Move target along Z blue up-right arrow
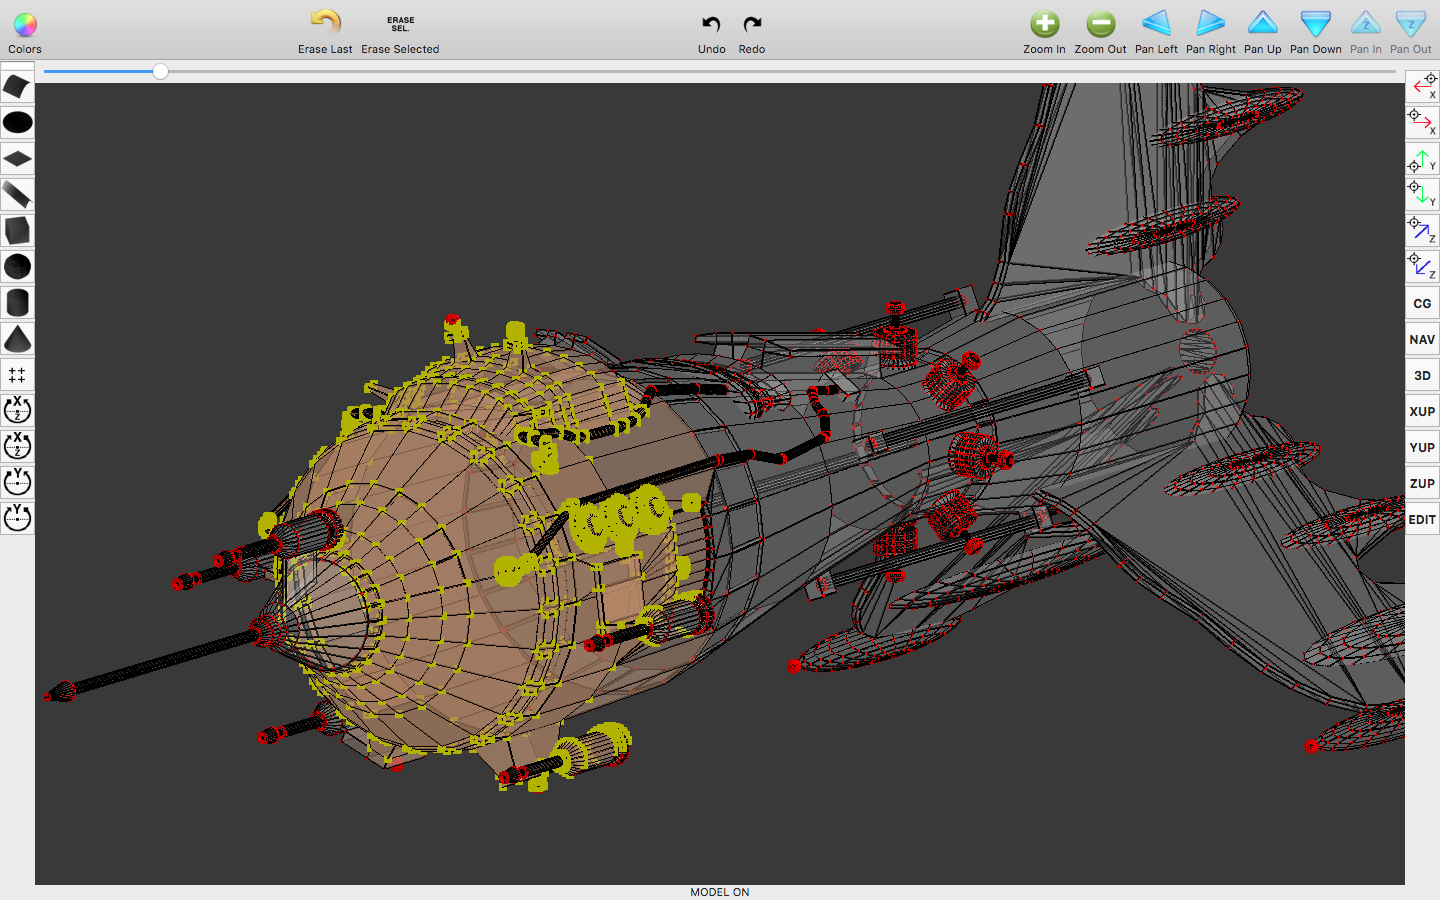Viewport: 1440px width, 900px height. 1422,230
